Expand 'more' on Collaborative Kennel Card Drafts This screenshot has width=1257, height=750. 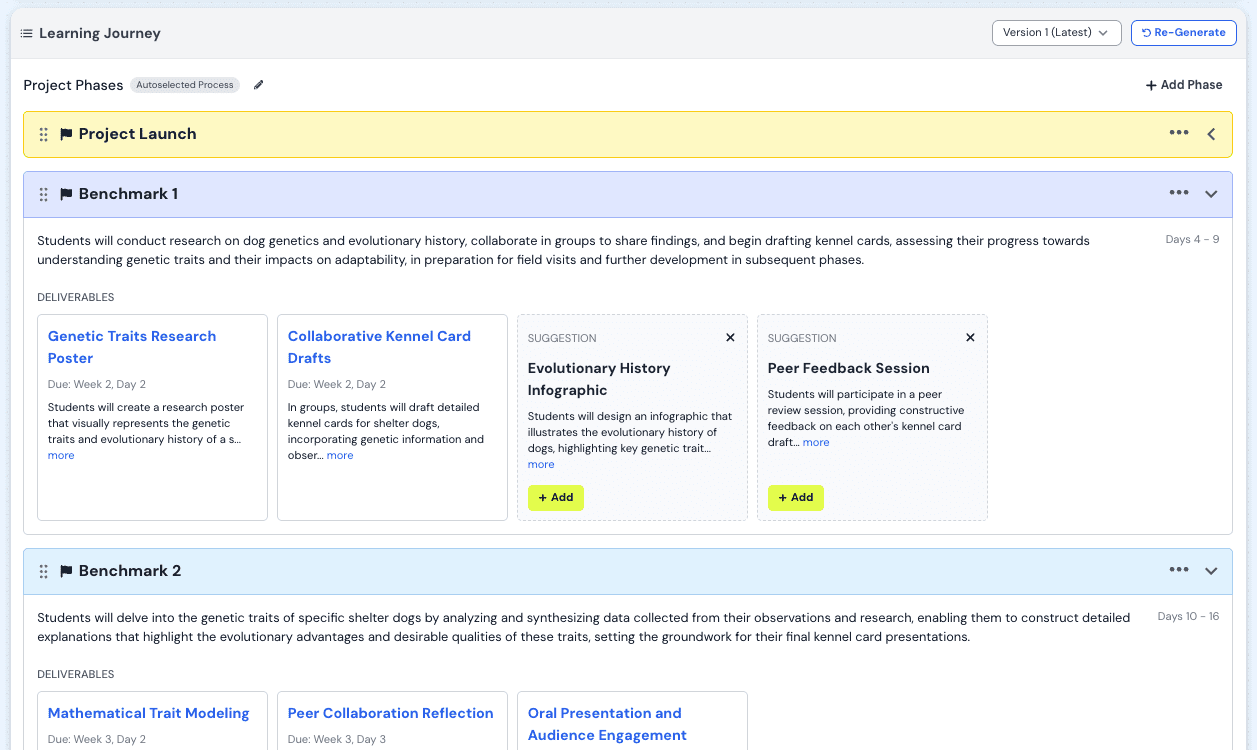(340, 455)
